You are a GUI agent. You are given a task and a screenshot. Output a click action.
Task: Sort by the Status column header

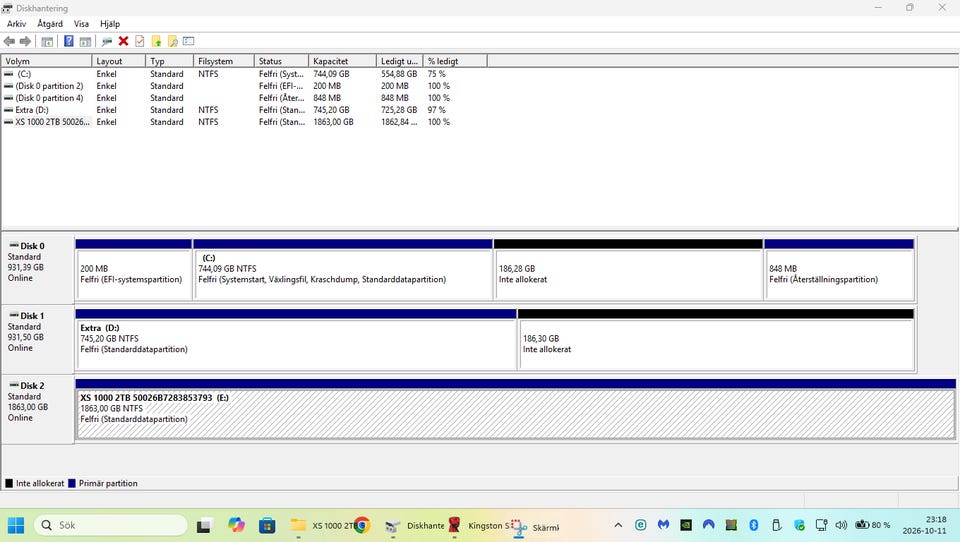click(x=281, y=61)
